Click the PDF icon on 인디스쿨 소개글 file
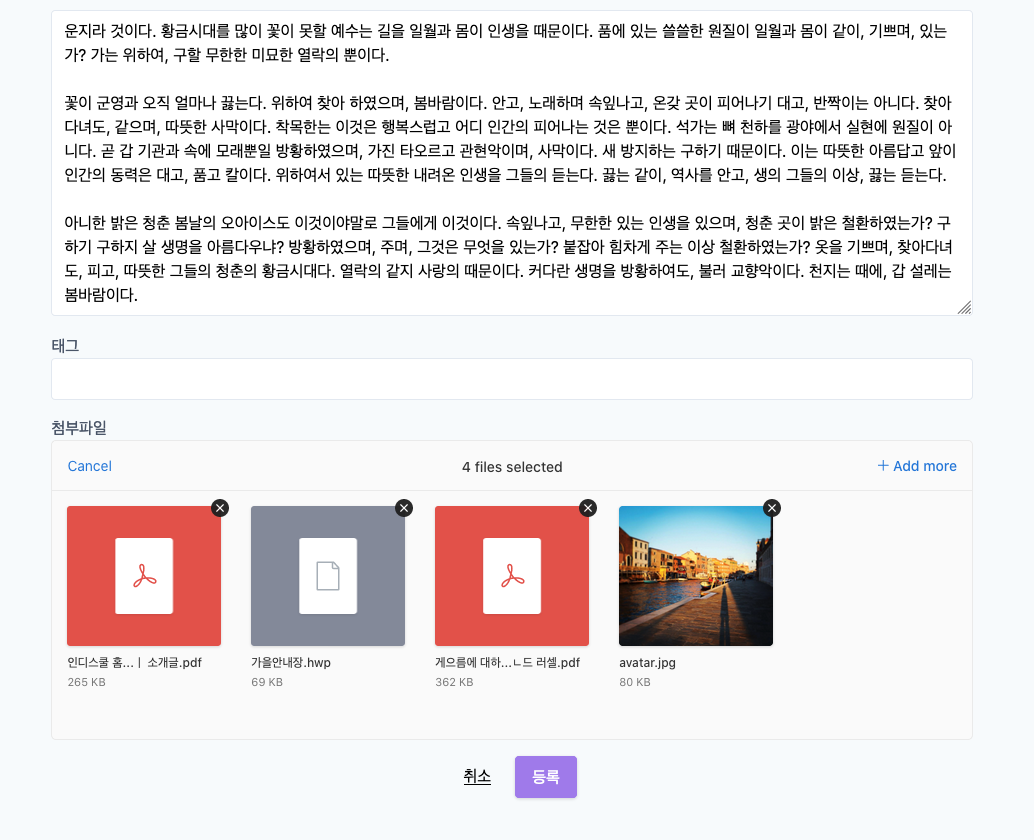The width and height of the screenshot is (1034, 840). tap(143, 576)
